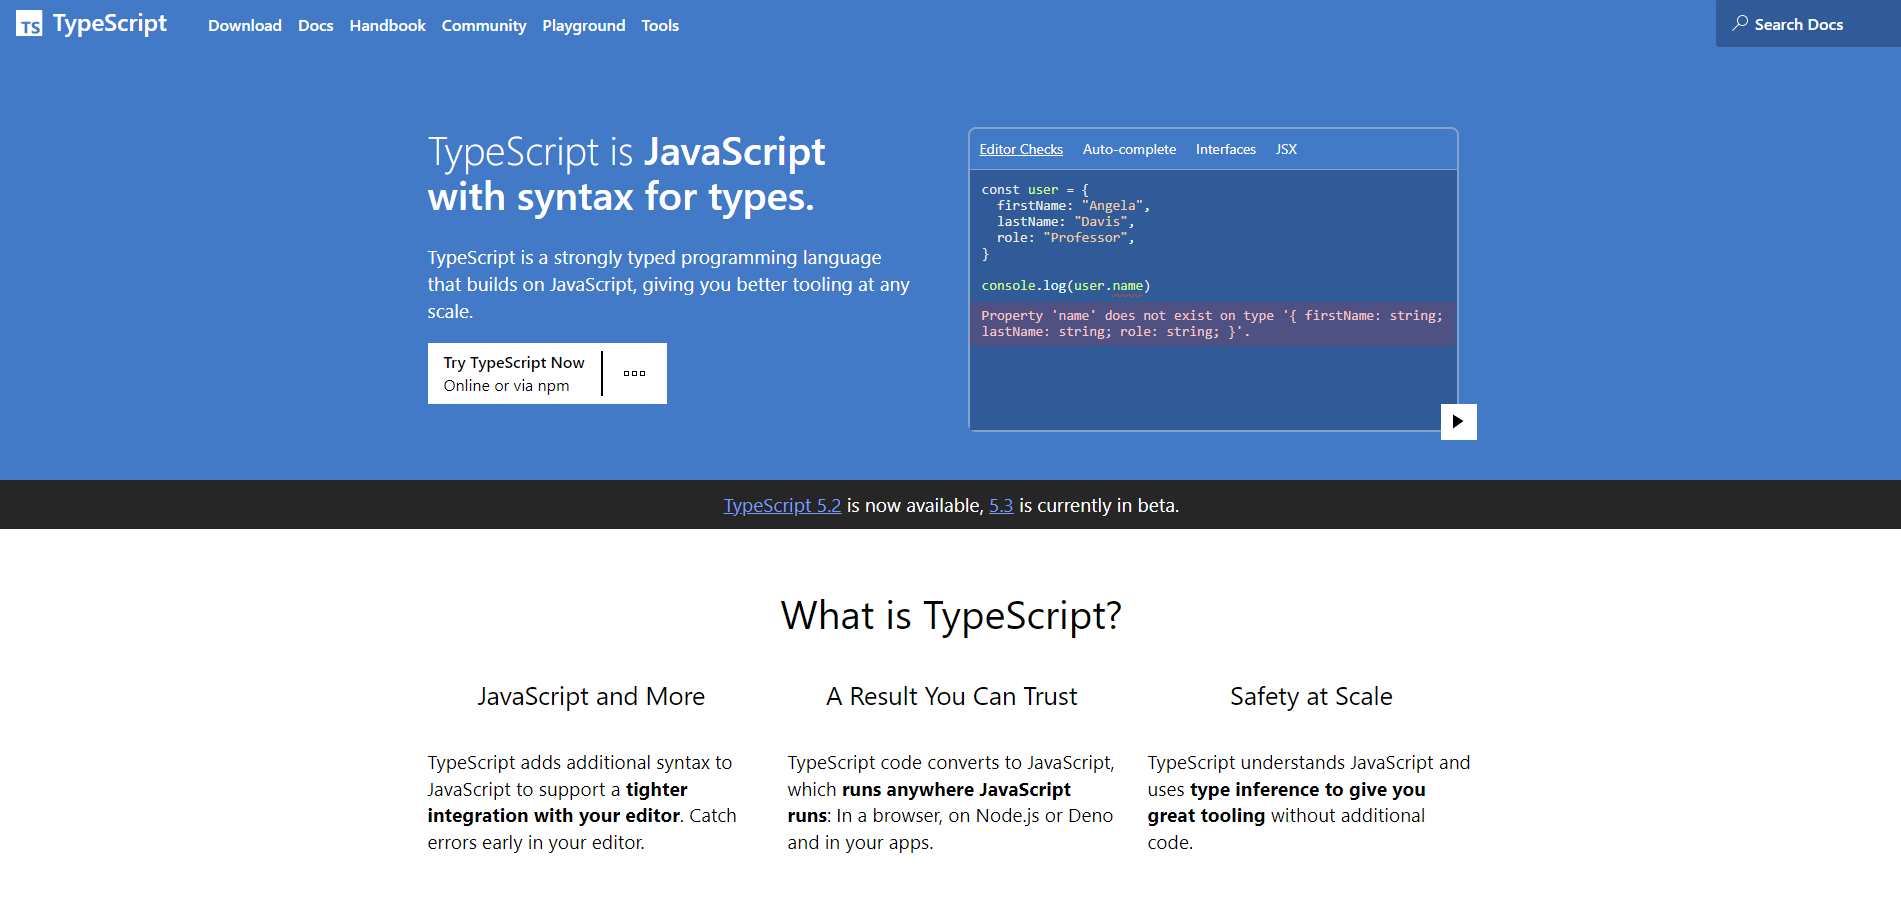Click the TypeScript TS logo icon

coord(29,24)
